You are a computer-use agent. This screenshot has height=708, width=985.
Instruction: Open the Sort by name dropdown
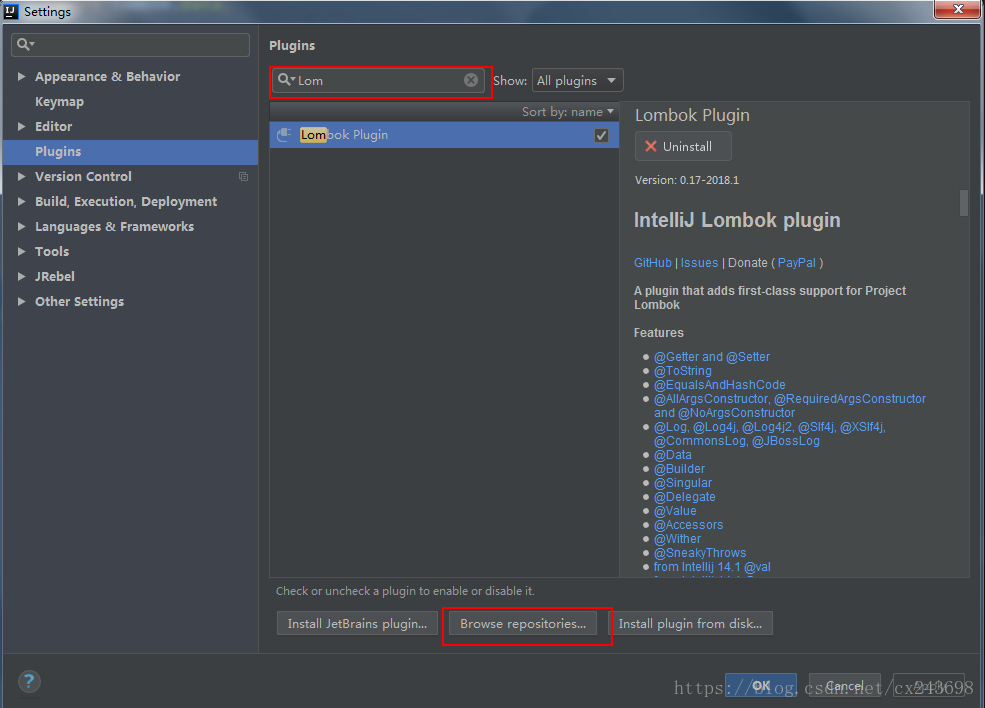(x=568, y=112)
